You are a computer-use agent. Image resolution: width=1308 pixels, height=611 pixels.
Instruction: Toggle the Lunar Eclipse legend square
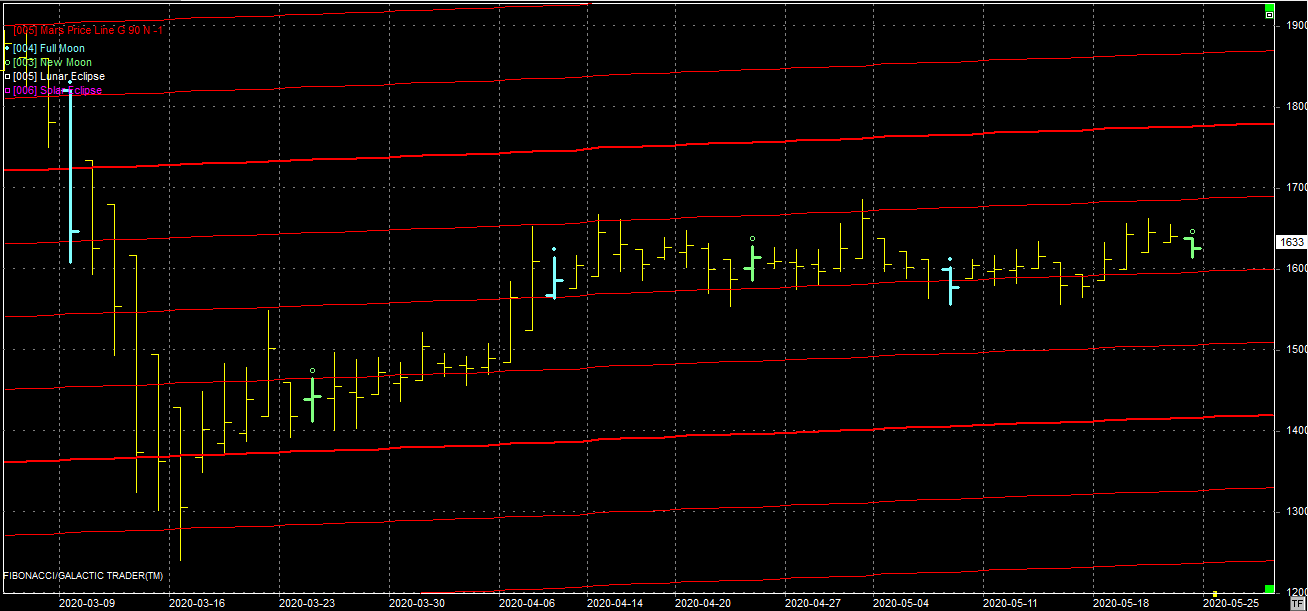point(7,76)
